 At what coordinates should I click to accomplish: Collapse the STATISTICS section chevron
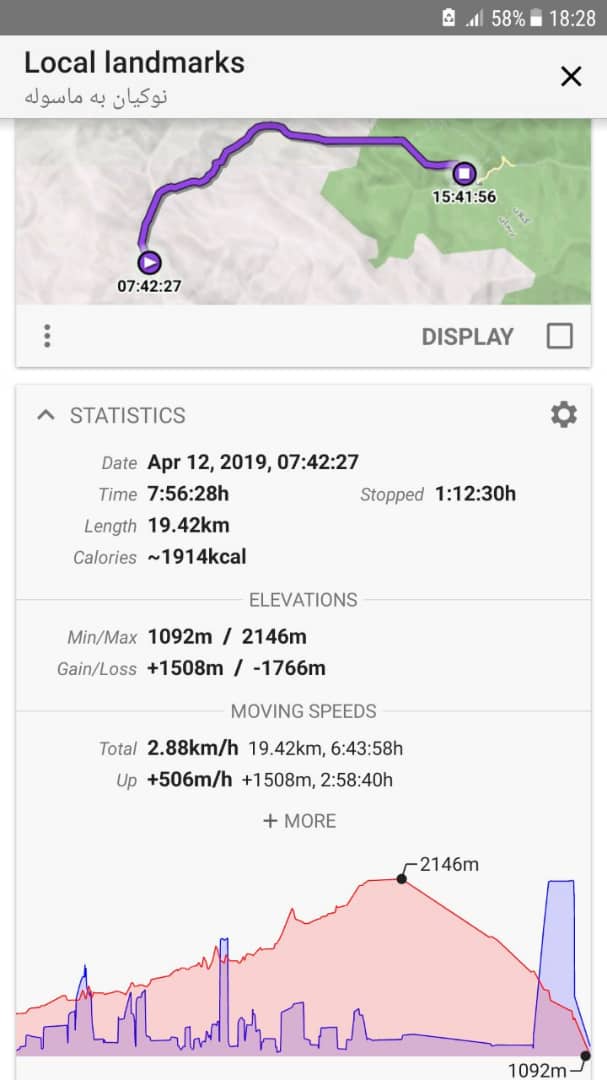pyautogui.click(x=45, y=415)
